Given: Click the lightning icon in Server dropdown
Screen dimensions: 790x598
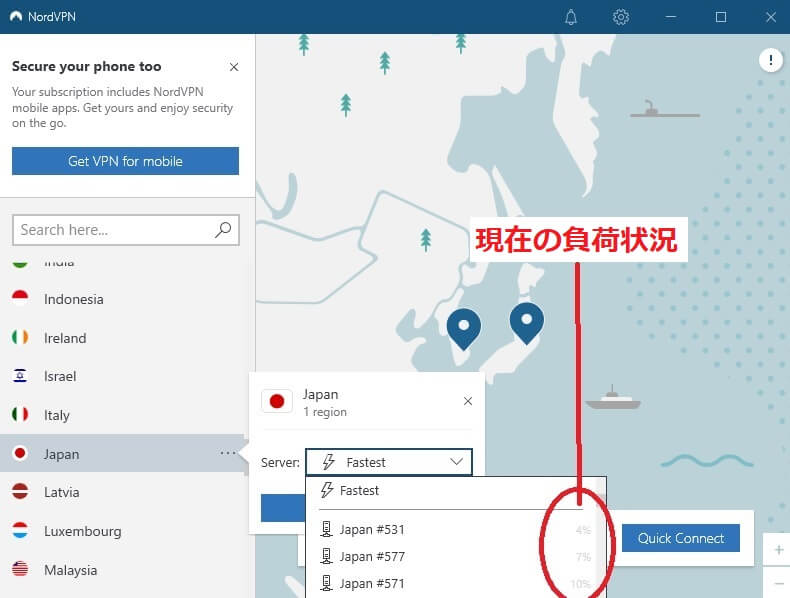Looking at the screenshot, I should (x=329, y=462).
